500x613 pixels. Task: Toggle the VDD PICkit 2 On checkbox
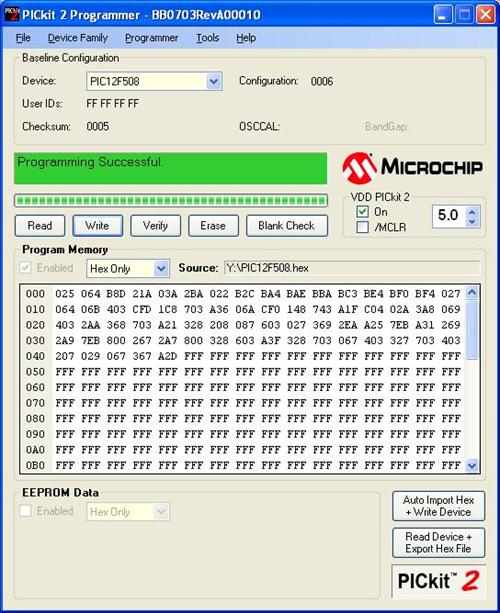[x=362, y=212]
